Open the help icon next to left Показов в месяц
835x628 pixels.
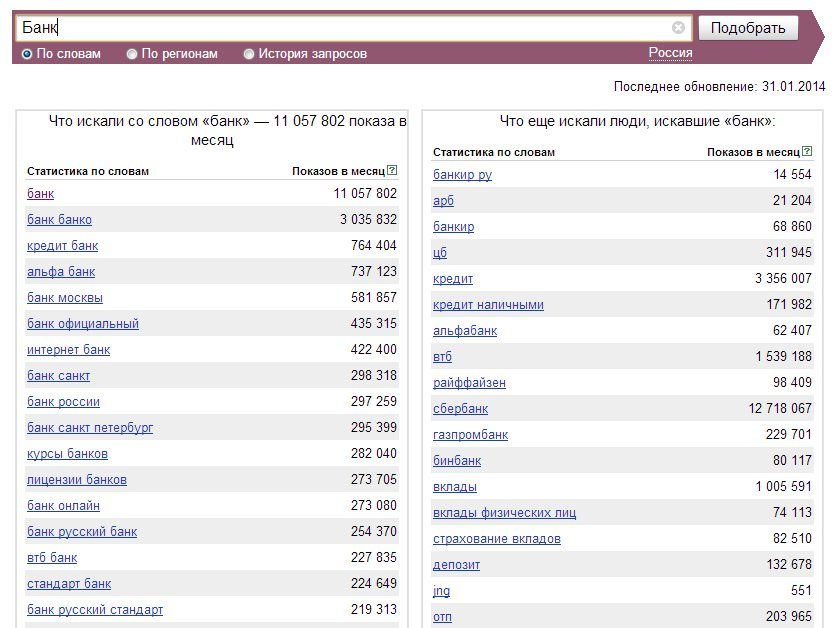392,170
